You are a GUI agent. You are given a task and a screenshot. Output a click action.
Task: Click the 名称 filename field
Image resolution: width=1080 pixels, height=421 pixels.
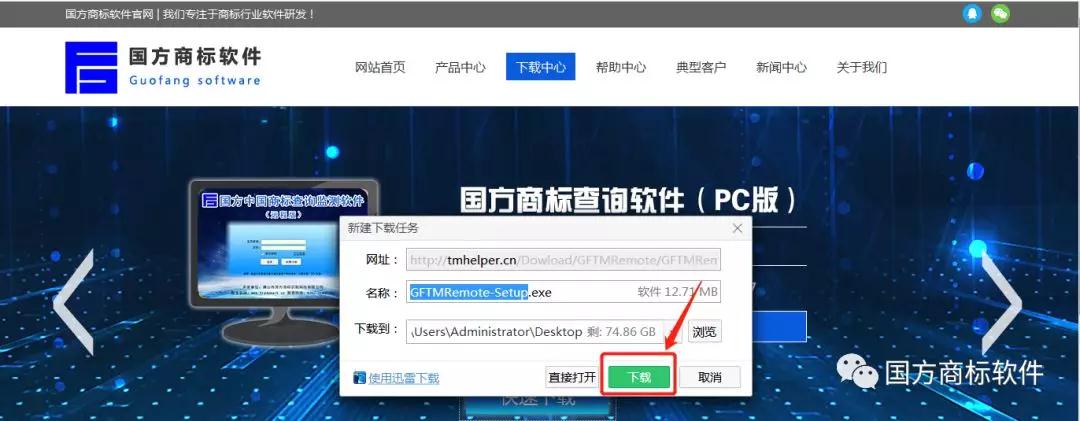pos(563,292)
